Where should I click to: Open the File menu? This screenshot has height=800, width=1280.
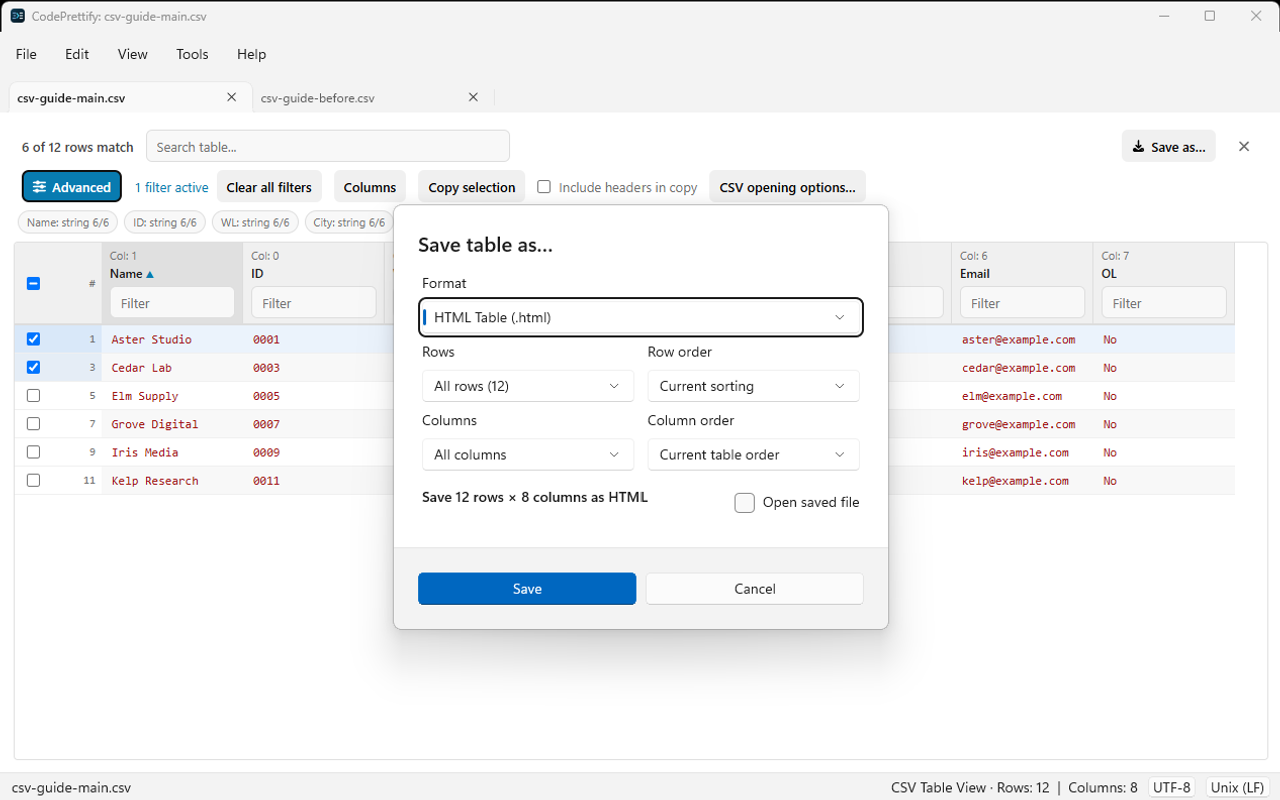pyautogui.click(x=26, y=54)
